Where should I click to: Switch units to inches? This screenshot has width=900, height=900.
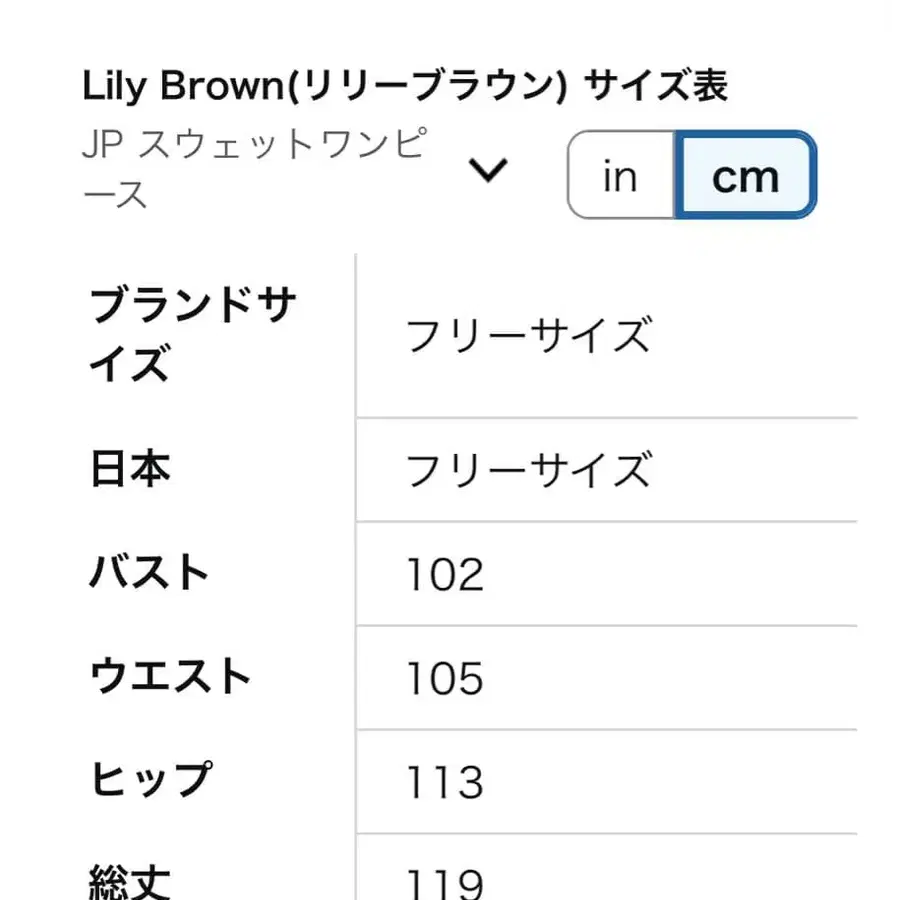620,176
